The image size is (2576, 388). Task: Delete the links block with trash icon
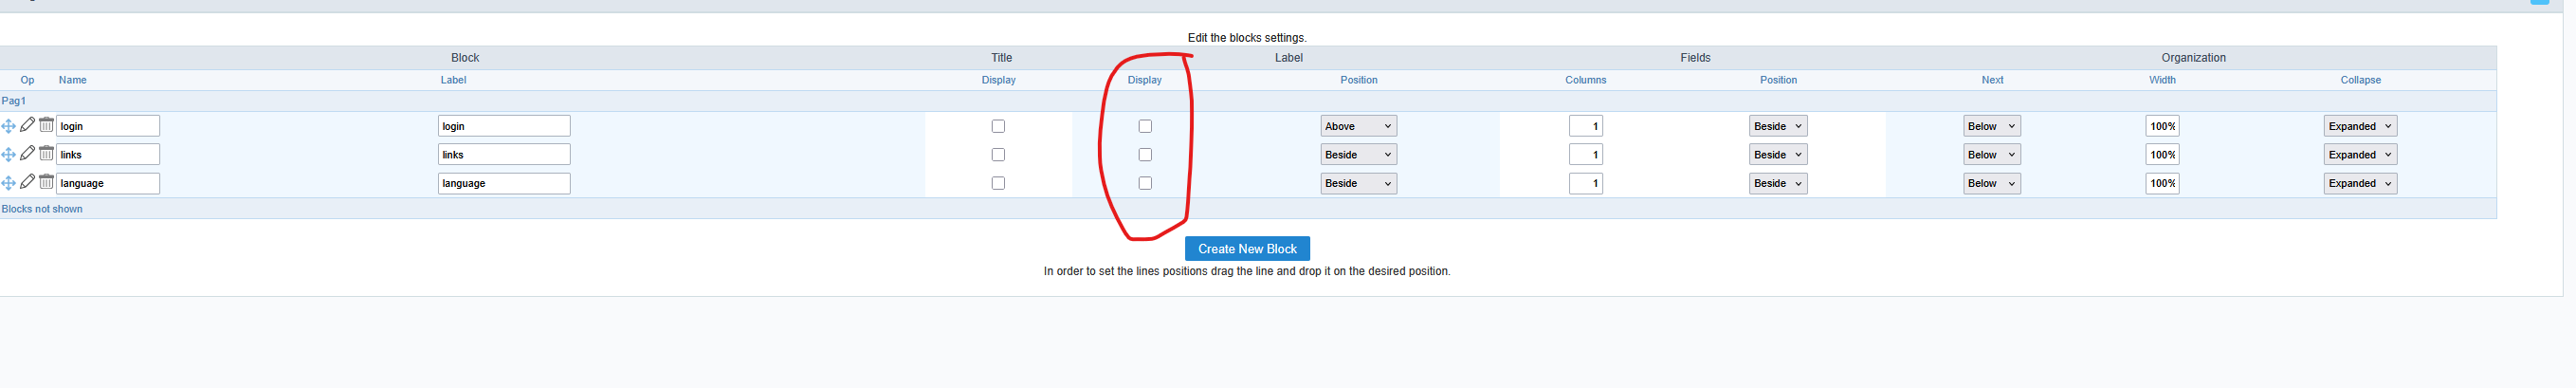tap(46, 154)
